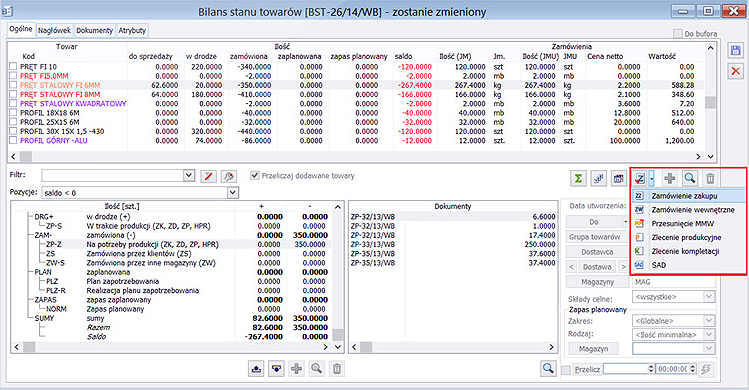Image resolution: width=749 pixels, height=390 pixels.
Task: Click the save diskette icon
Action: 735,51
